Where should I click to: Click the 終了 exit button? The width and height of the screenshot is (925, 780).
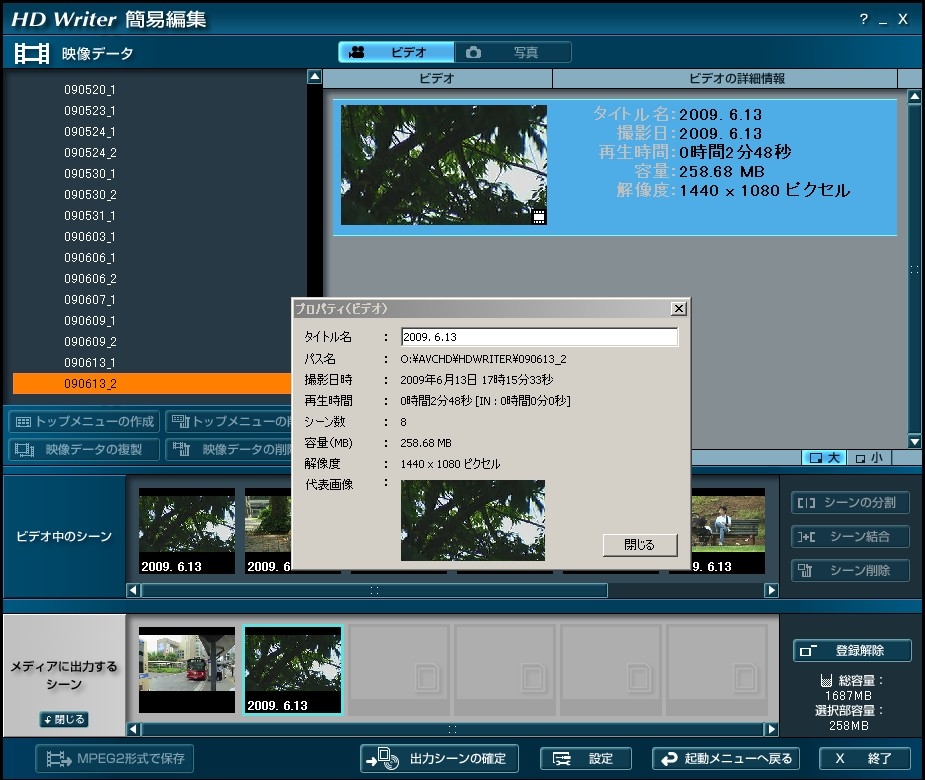click(865, 759)
